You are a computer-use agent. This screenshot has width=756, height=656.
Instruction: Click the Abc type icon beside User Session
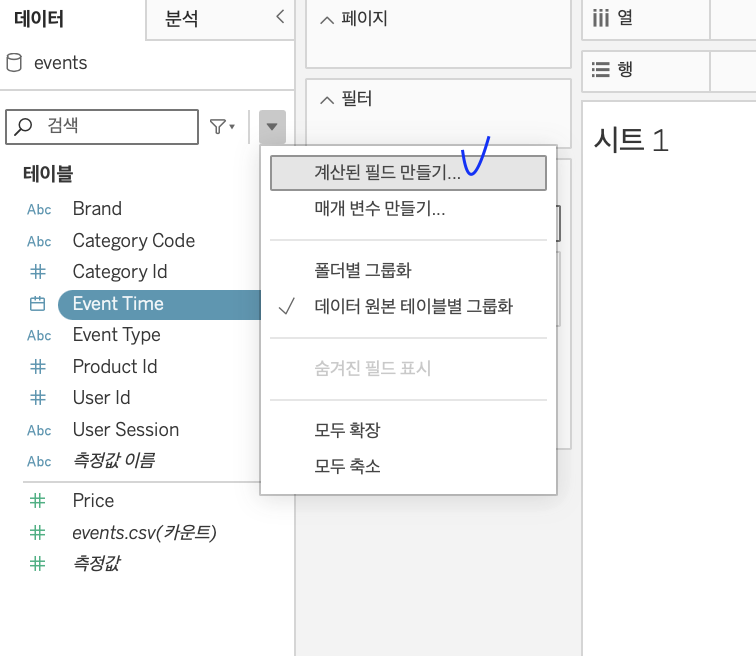pyautogui.click(x=39, y=430)
